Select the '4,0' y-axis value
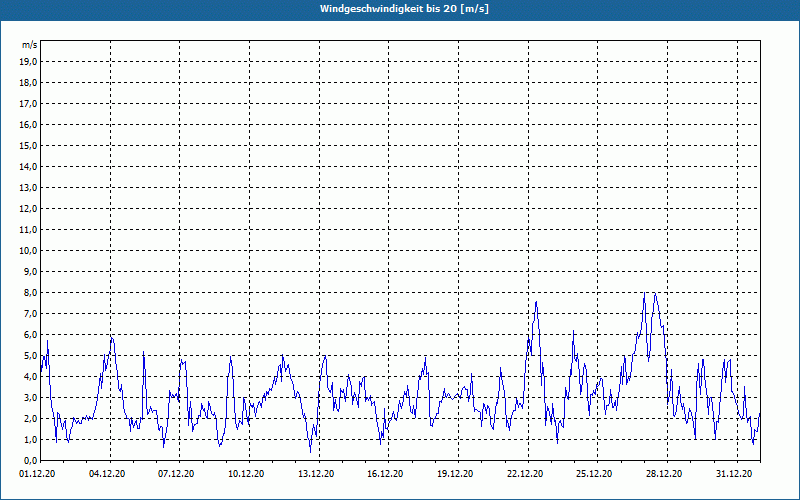This screenshot has width=800, height=500. point(30,376)
